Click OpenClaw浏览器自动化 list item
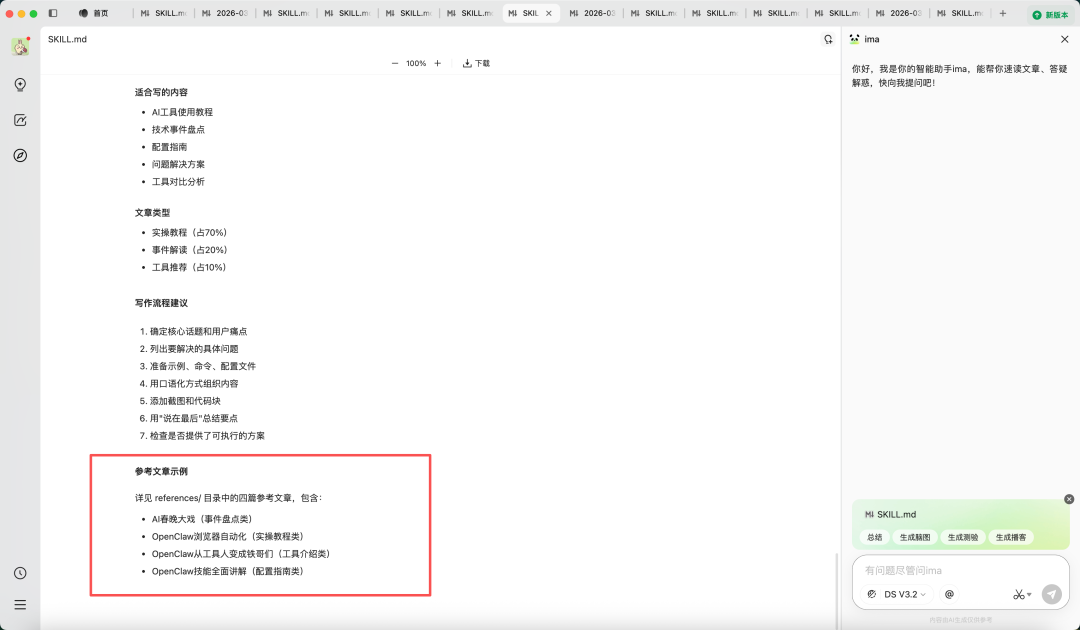The width and height of the screenshot is (1080, 630). tap(228, 536)
